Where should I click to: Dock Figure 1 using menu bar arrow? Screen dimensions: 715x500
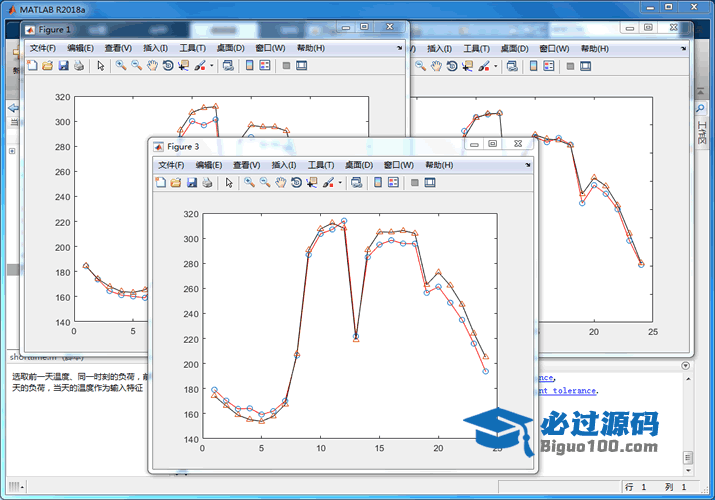(399, 48)
